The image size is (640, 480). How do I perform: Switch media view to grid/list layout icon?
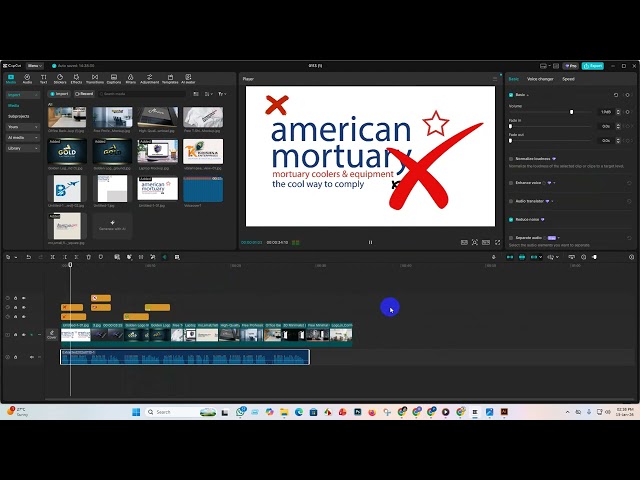tap(196, 94)
